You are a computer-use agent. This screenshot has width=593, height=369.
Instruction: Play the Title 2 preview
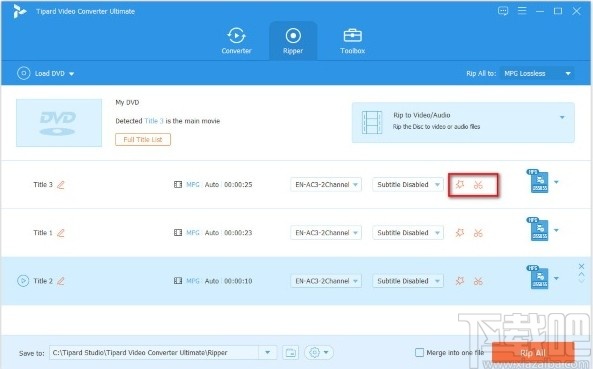pyautogui.click(x=23, y=281)
